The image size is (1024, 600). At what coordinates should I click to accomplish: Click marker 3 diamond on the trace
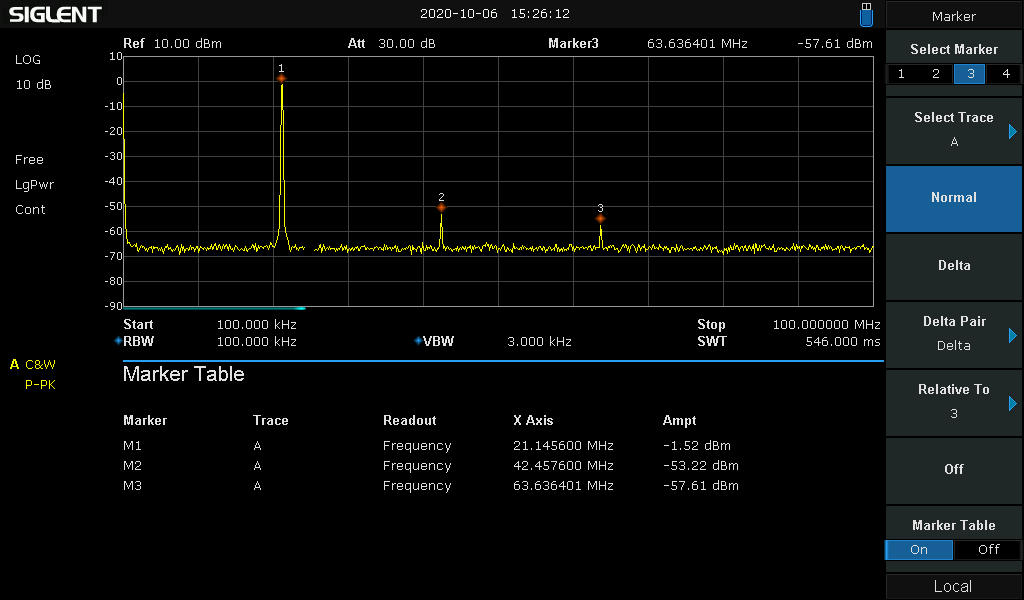tap(600, 218)
